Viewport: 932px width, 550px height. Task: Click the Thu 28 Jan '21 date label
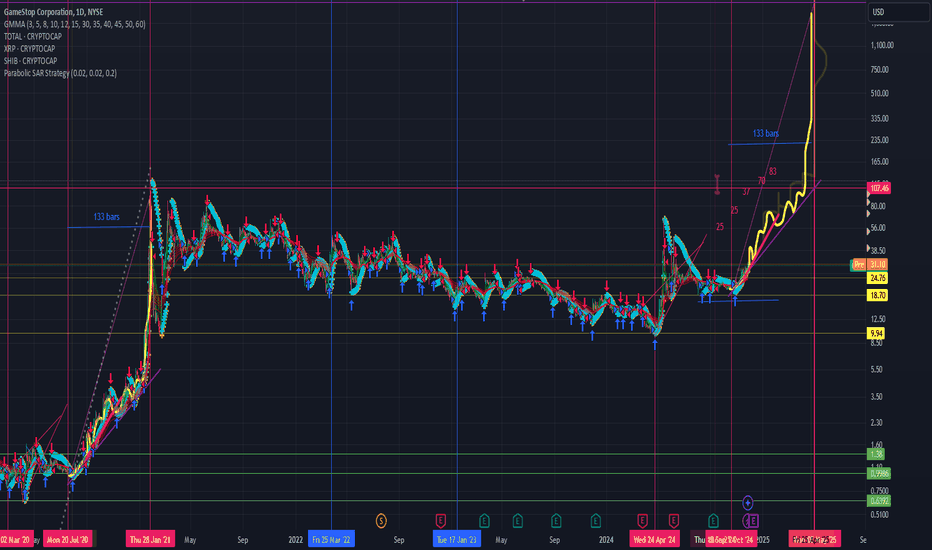pos(150,539)
